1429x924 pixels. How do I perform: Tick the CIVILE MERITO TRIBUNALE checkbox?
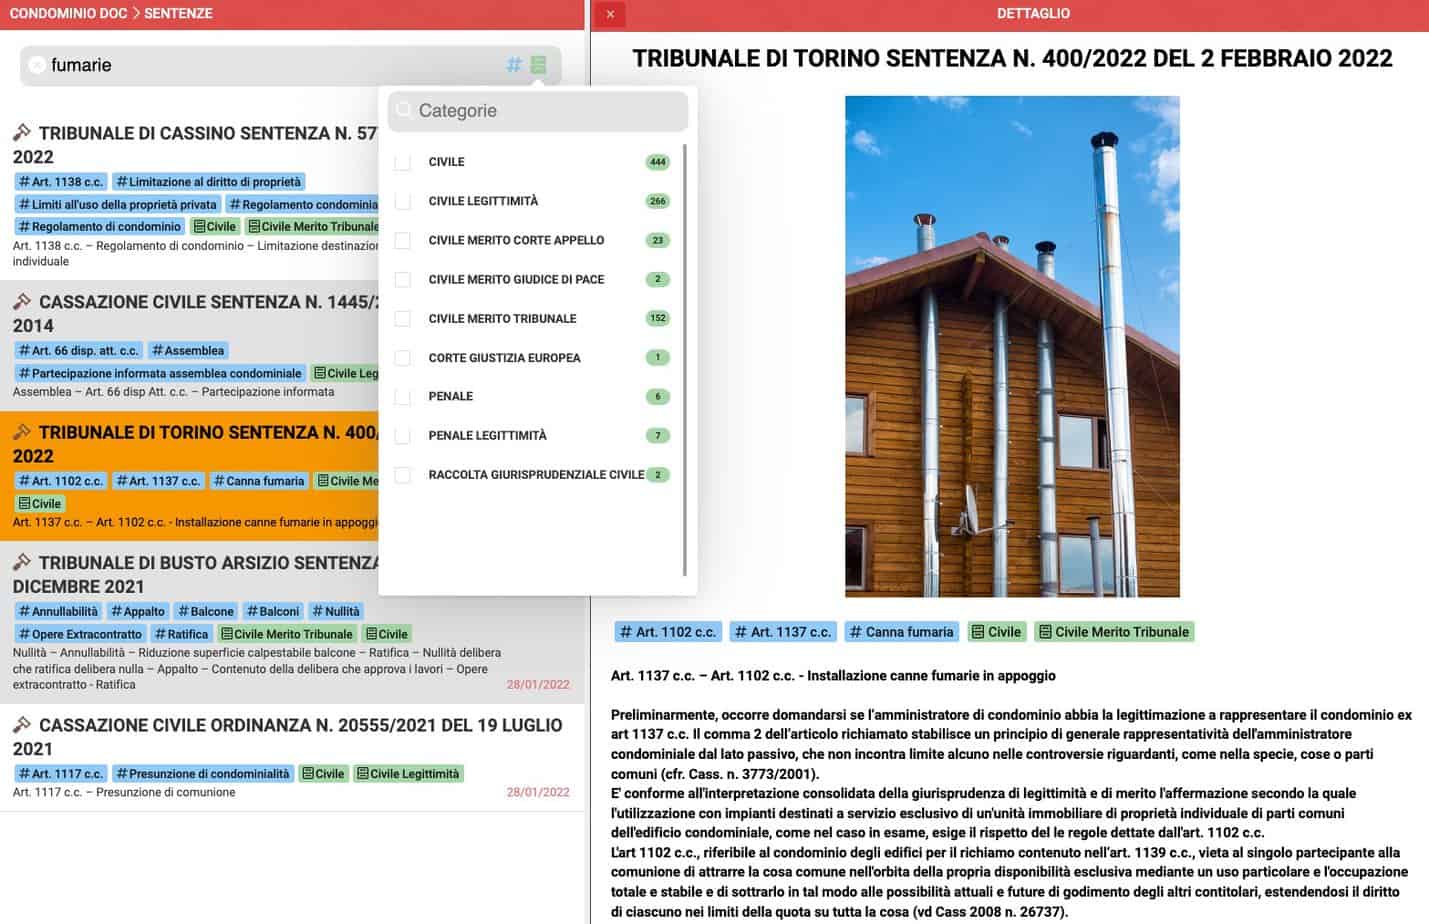(403, 318)
